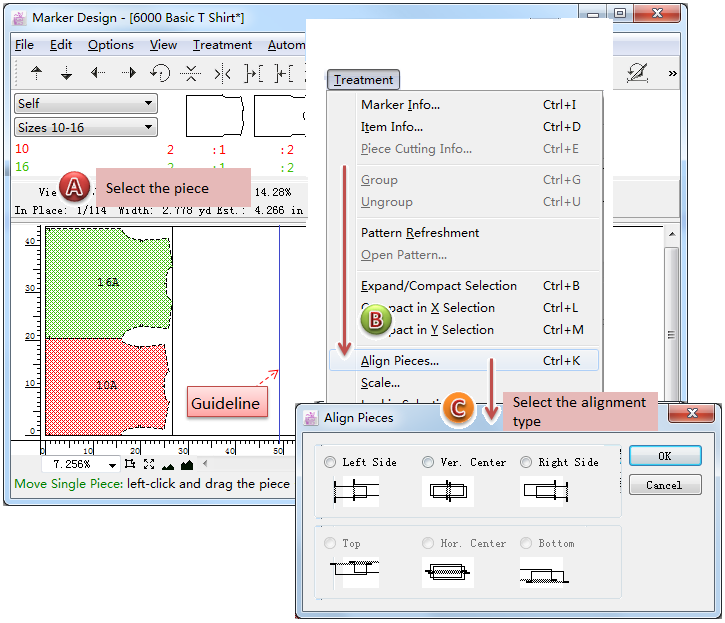Click the move piece up arrow icon

coord(37,73)
